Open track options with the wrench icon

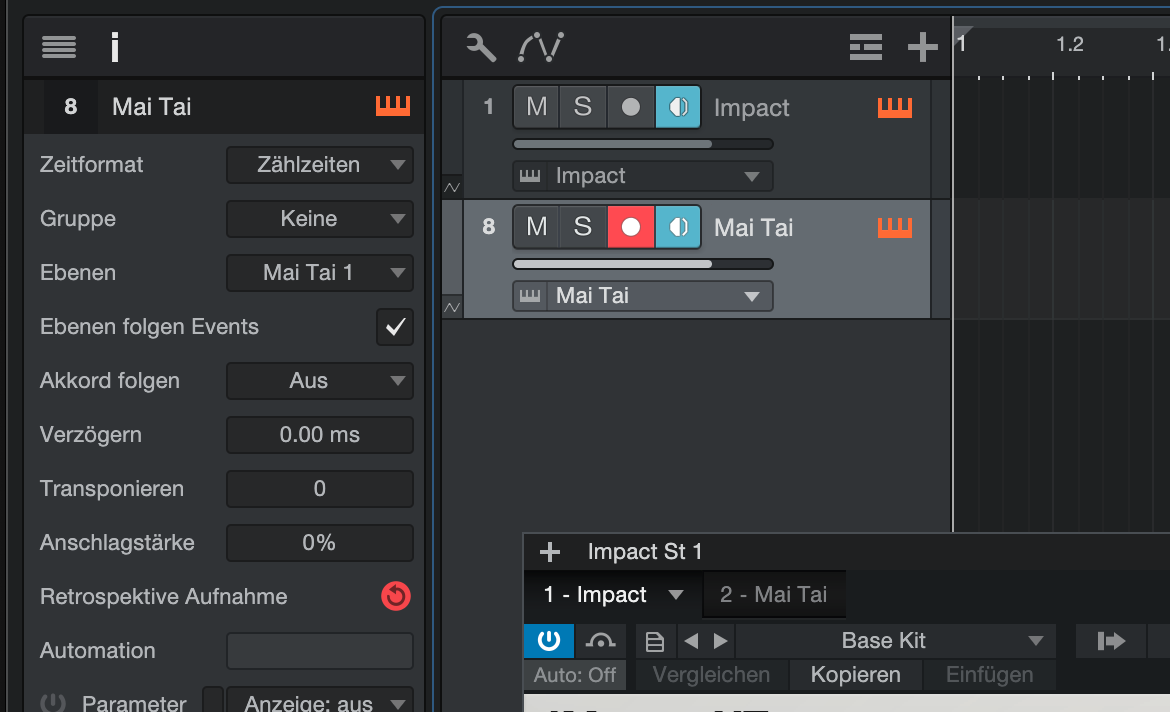(x=481, y=47)
